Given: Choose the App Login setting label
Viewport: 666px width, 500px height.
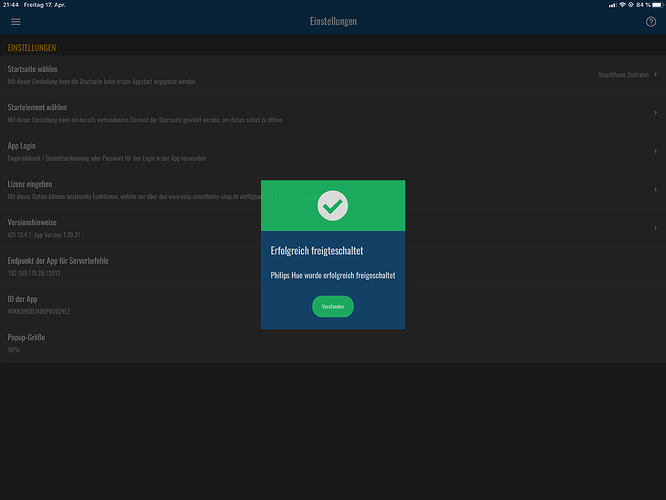Looking at the screenshot, I should [x=22, y=146].
